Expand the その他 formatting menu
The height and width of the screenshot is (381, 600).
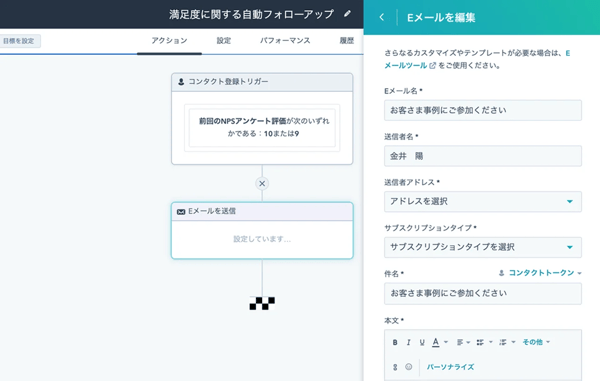click(536, 342)
